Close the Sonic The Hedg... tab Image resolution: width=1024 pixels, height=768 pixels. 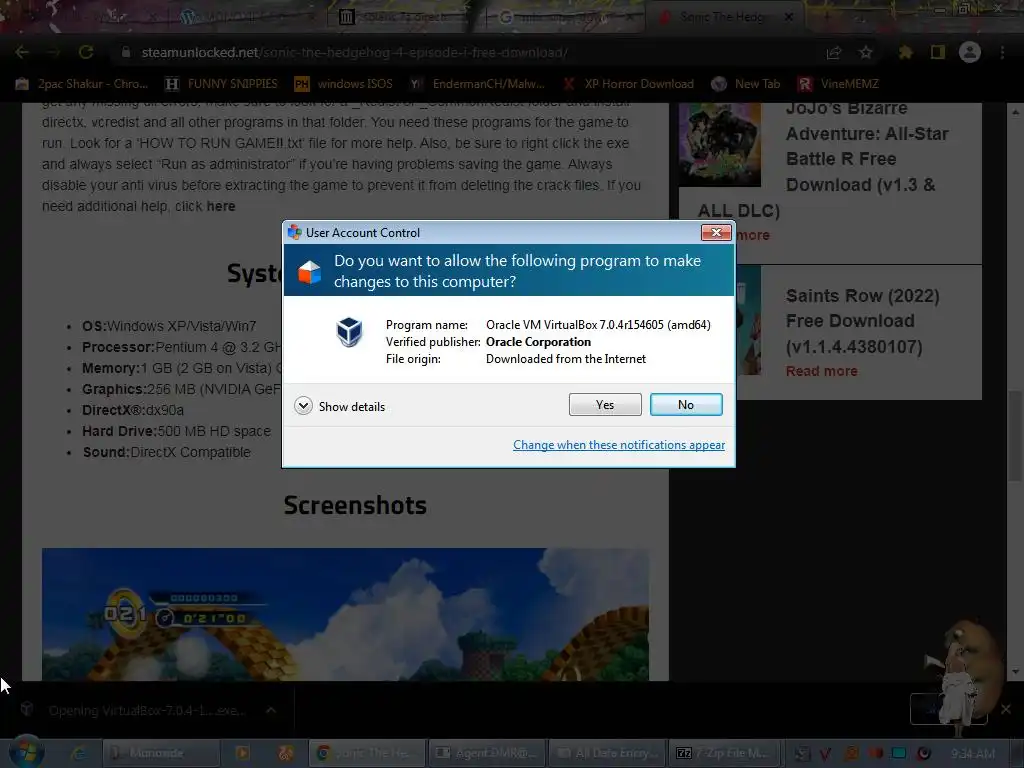[789, 17]
